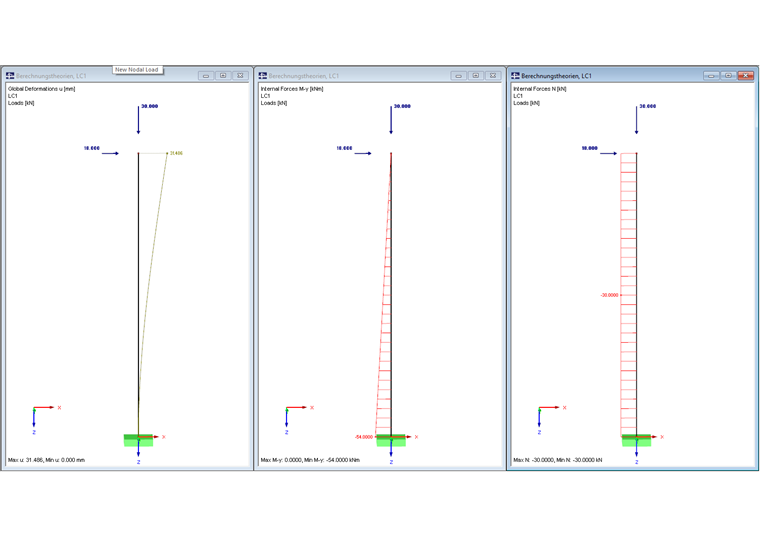Click the app icon in Internal Forces N window title bar

click(515, 76)
